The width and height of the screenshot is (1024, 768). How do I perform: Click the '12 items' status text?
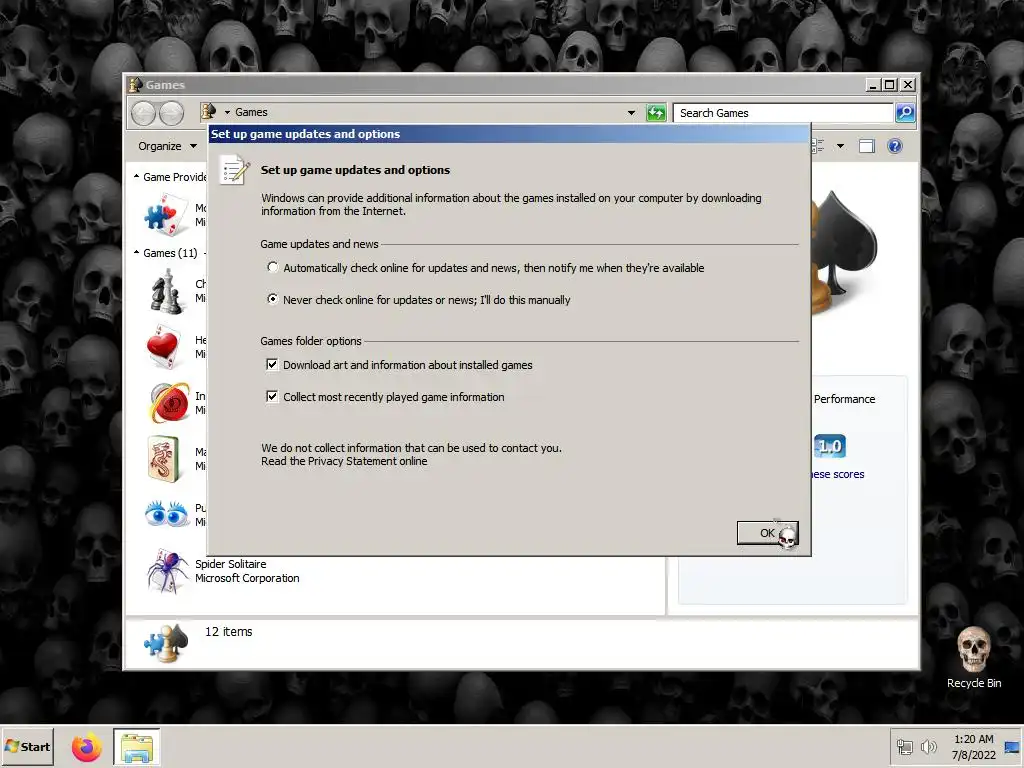pos(229,632)
